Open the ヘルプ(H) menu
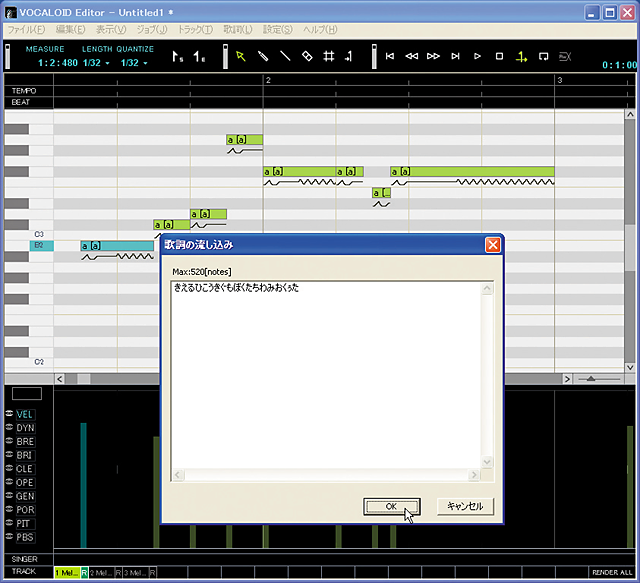The height and width of the screenshot is (583, 640). tap(320, 29)
